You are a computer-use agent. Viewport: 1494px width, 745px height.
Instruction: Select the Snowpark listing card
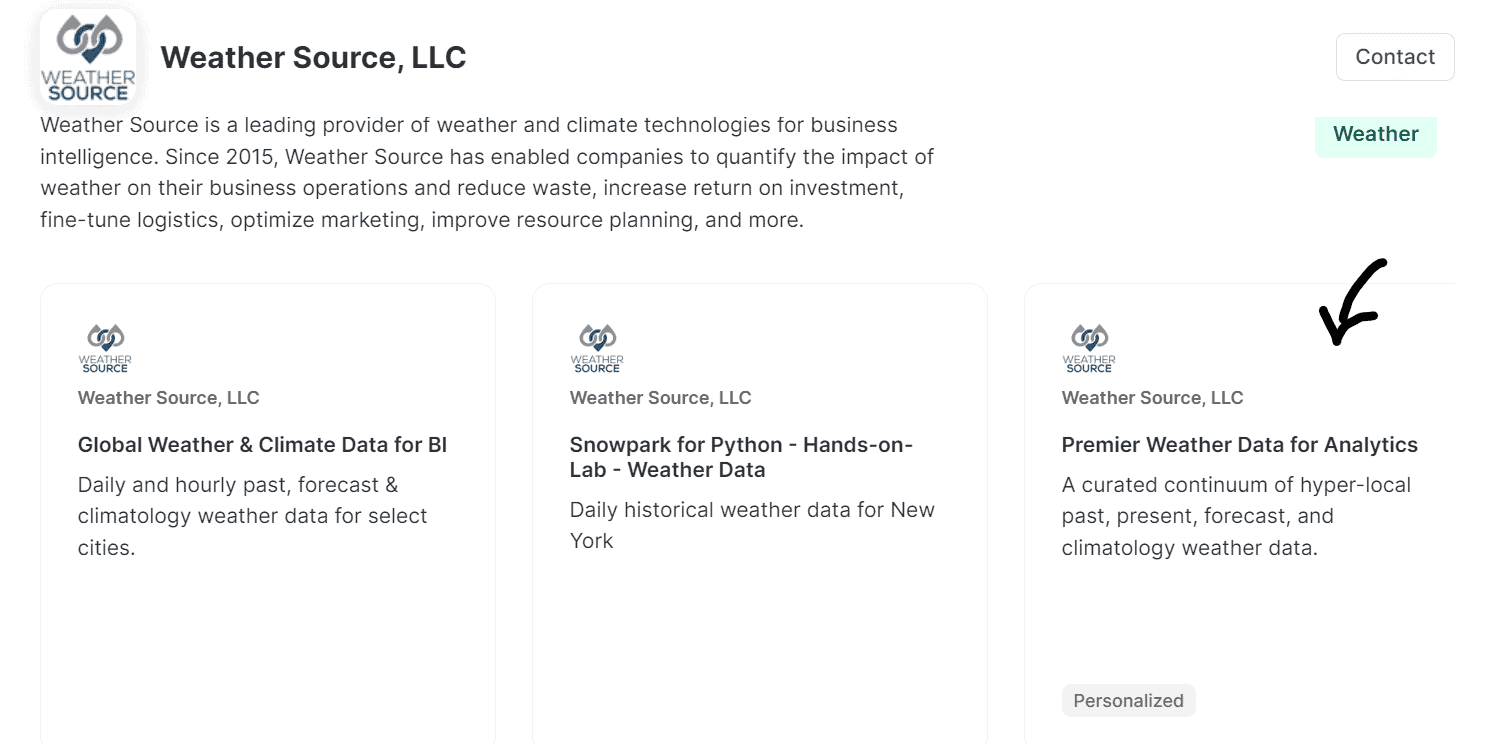coord(759,620)
